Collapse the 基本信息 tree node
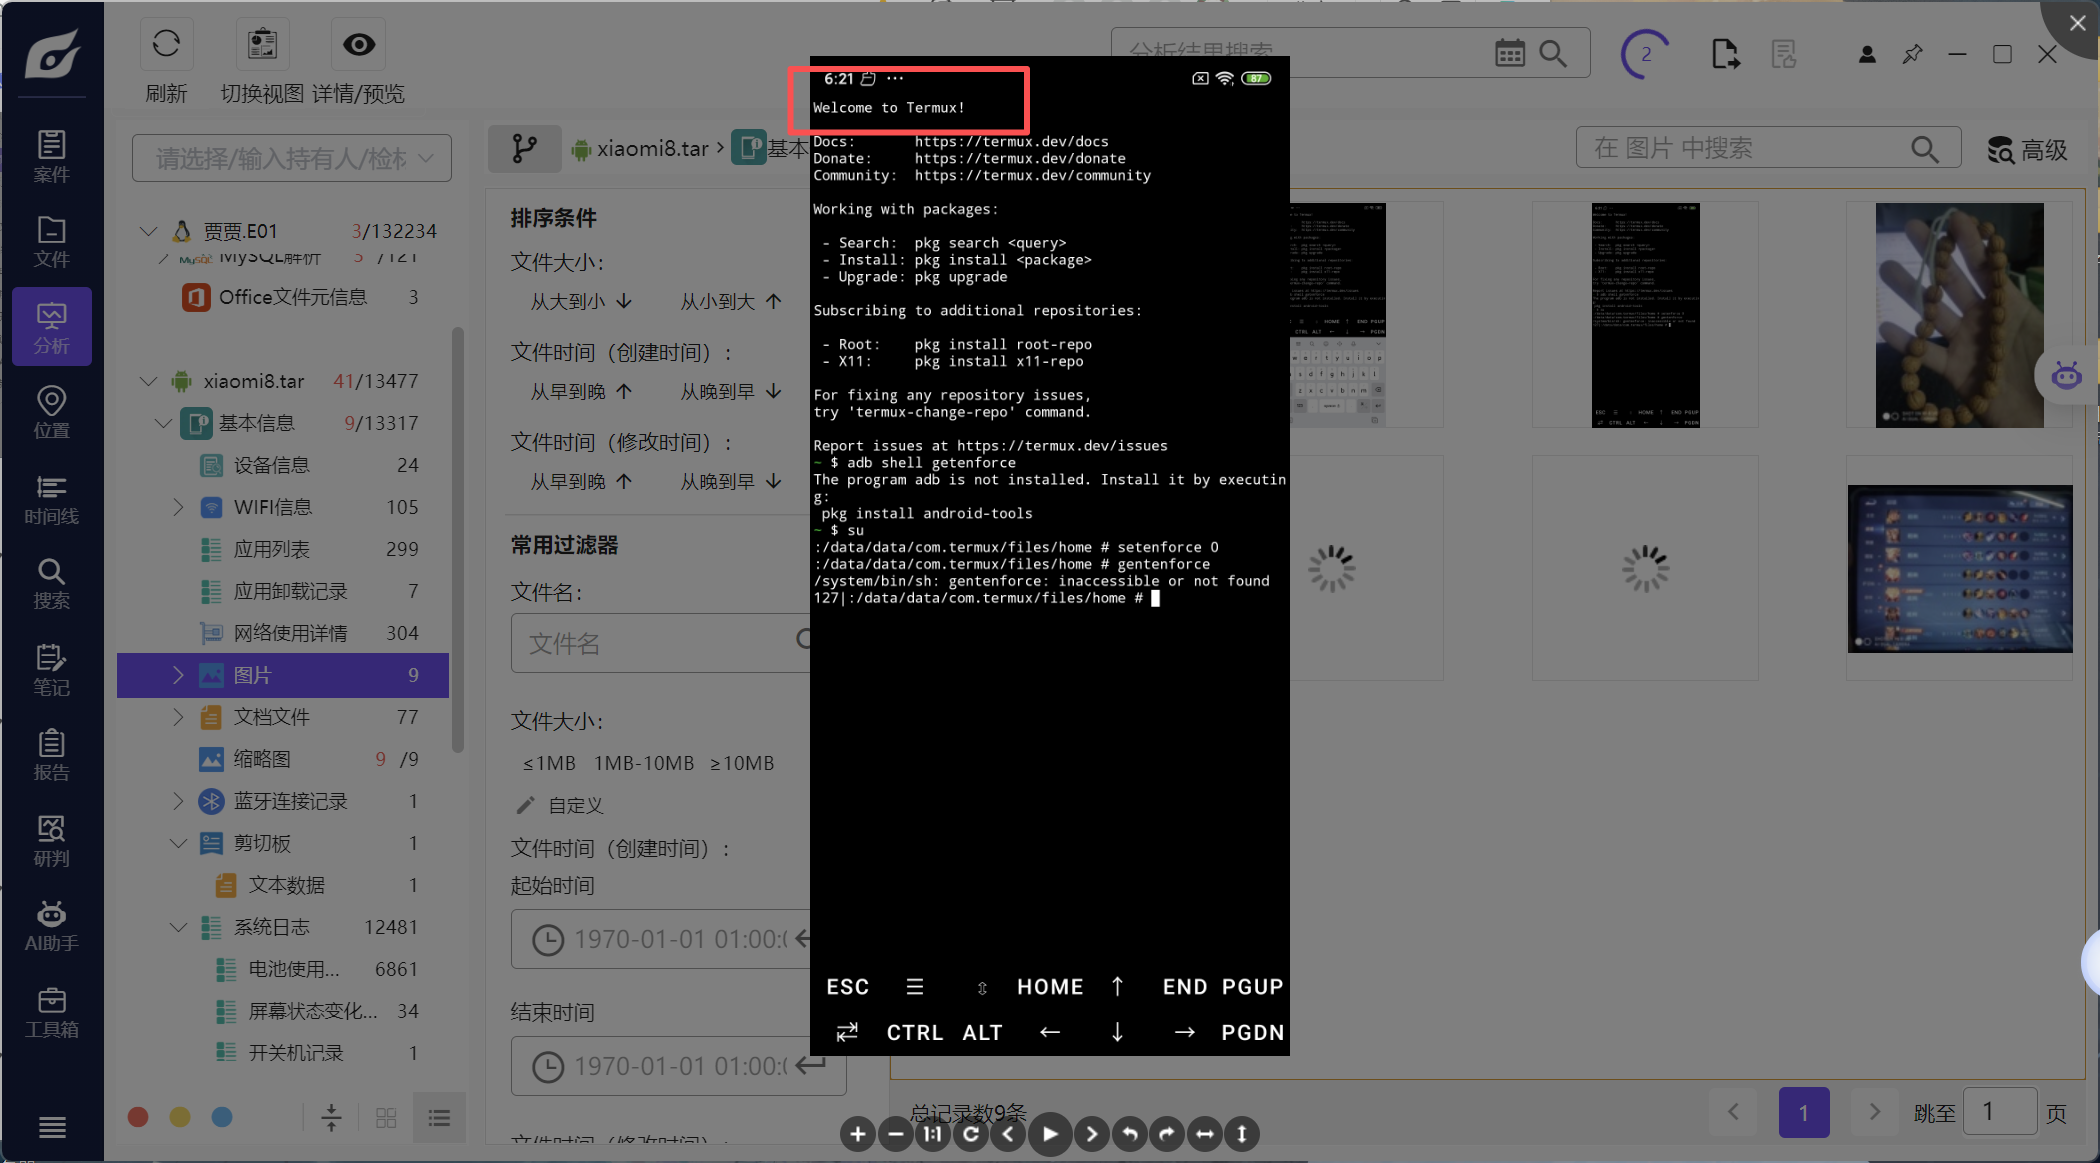This screenshot has width=2100, height=1163. click(x=163, y=423)
